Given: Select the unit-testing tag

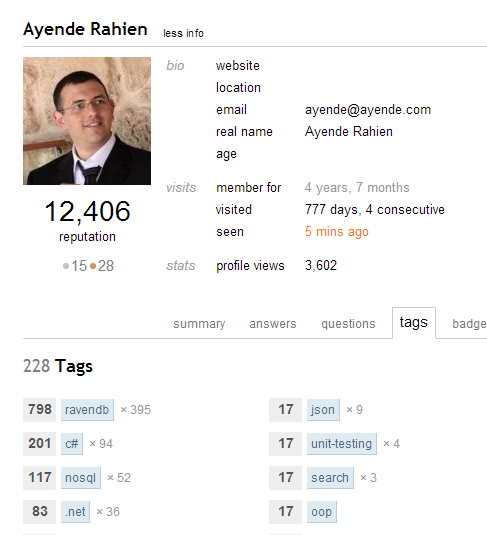Looking at the screenshot, I should 342,444.
